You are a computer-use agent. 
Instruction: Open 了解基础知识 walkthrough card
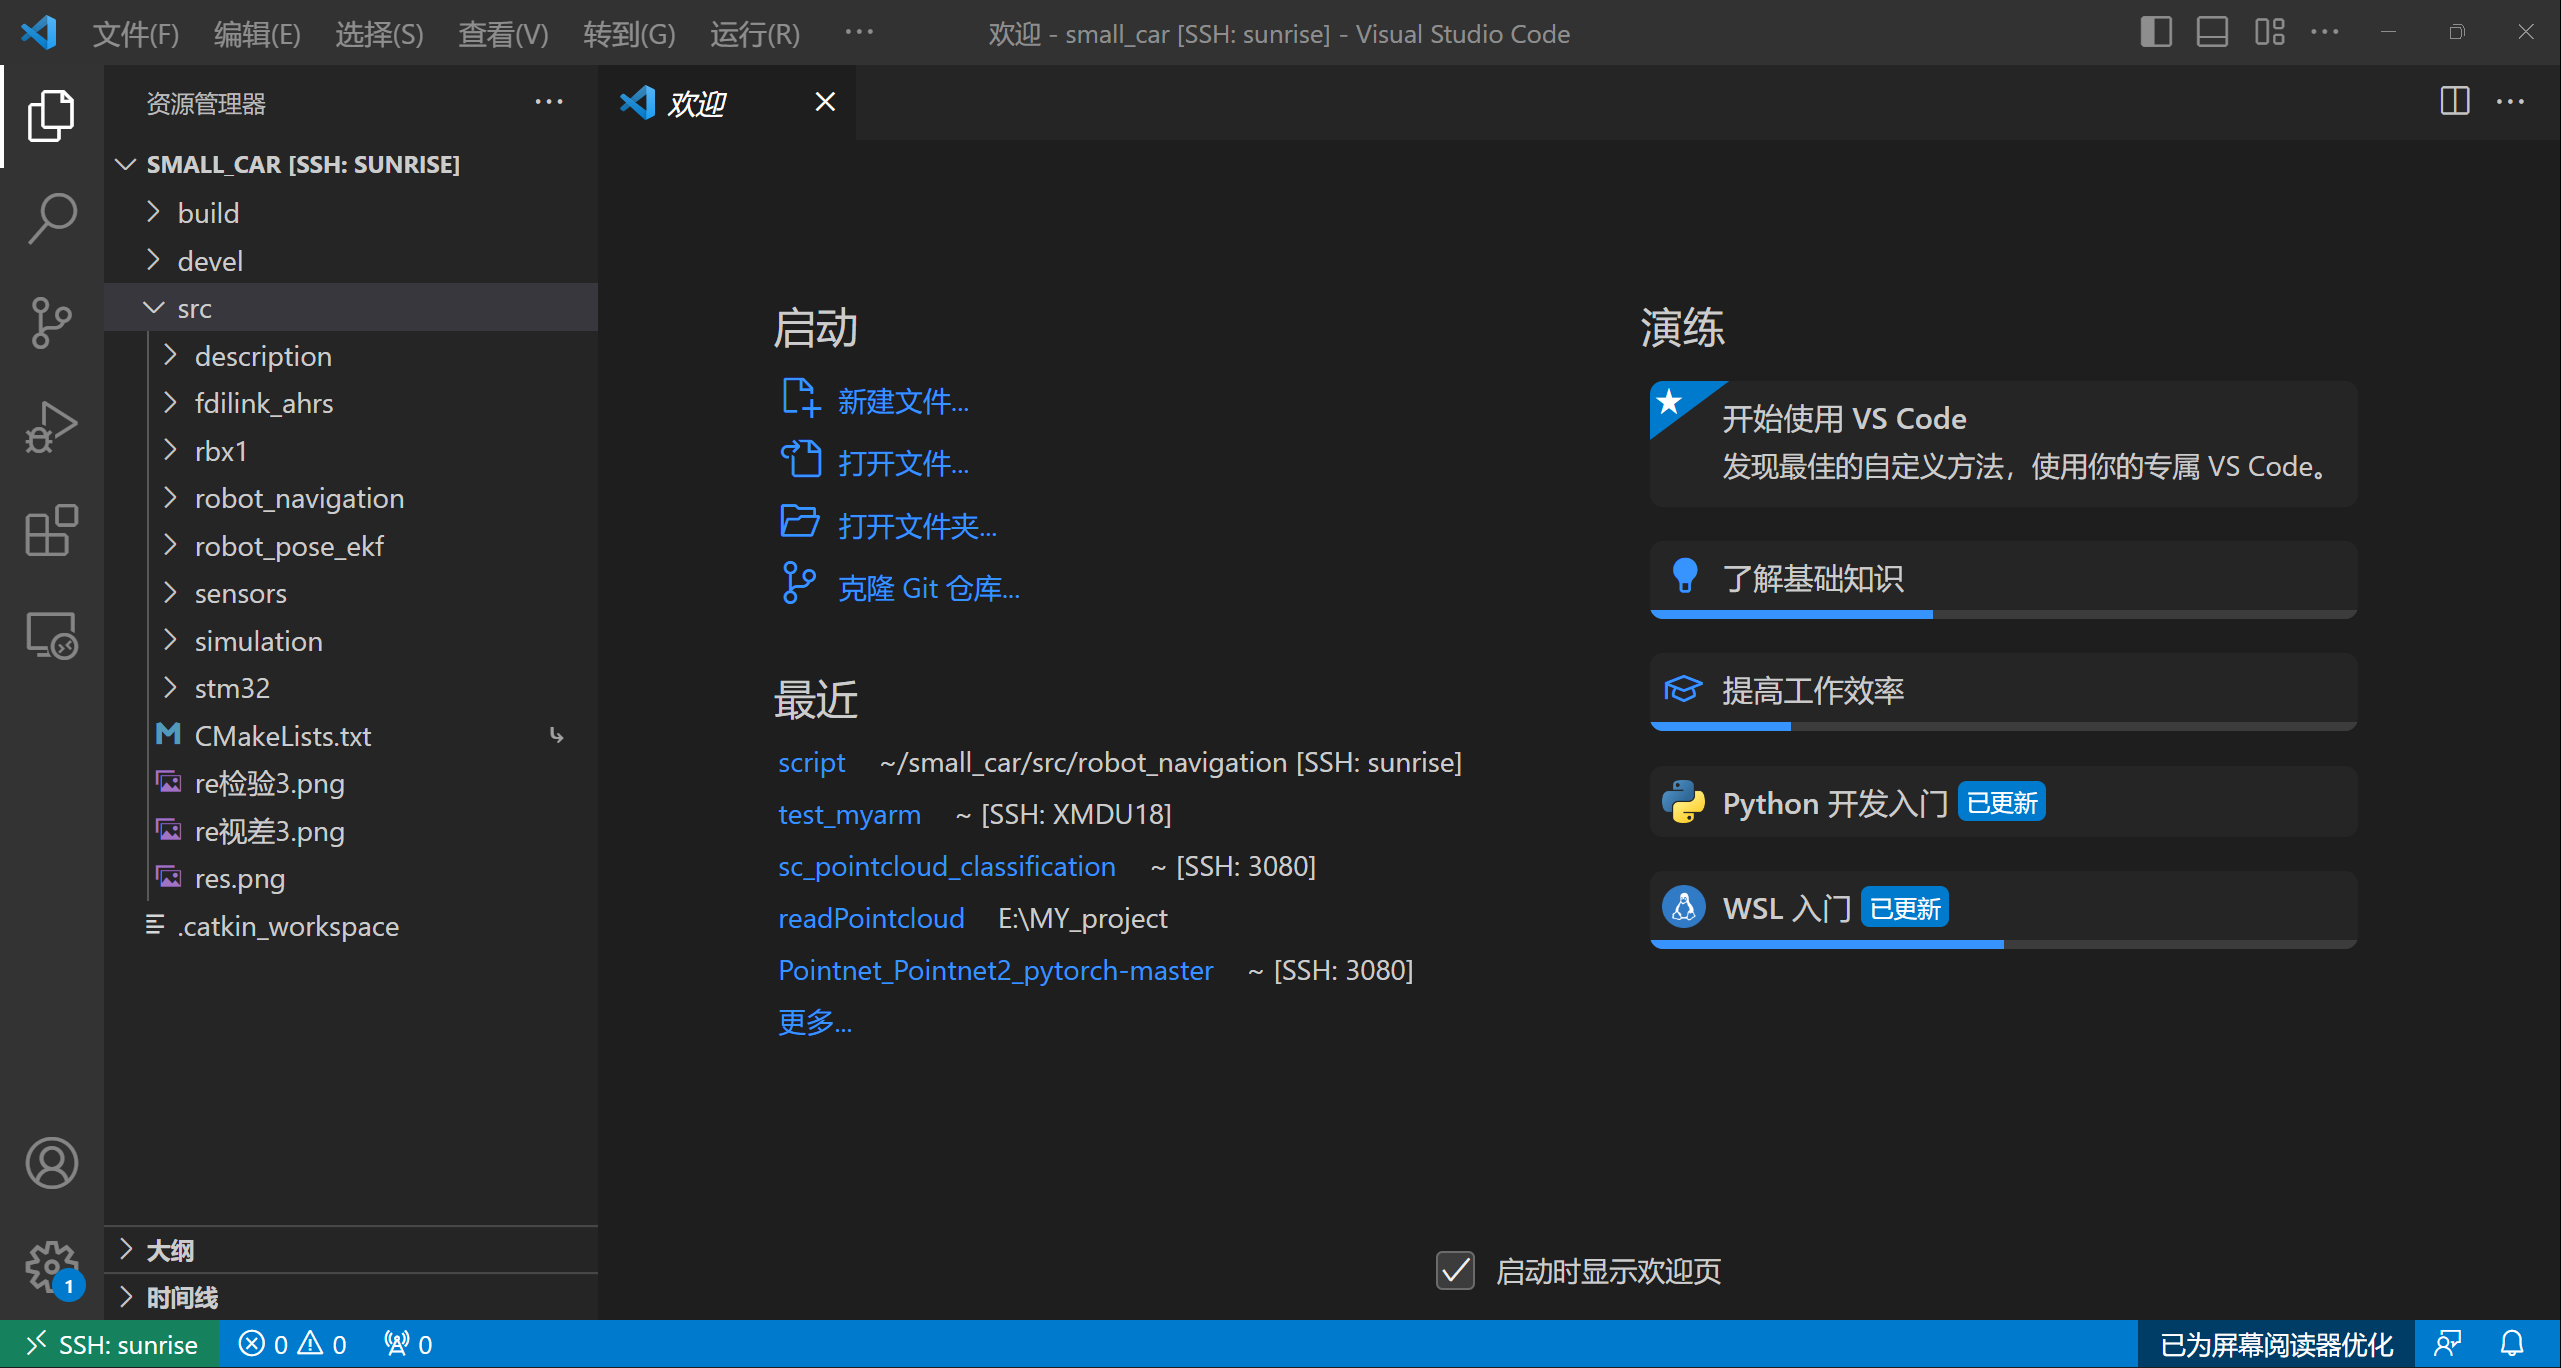point(2003,579)
